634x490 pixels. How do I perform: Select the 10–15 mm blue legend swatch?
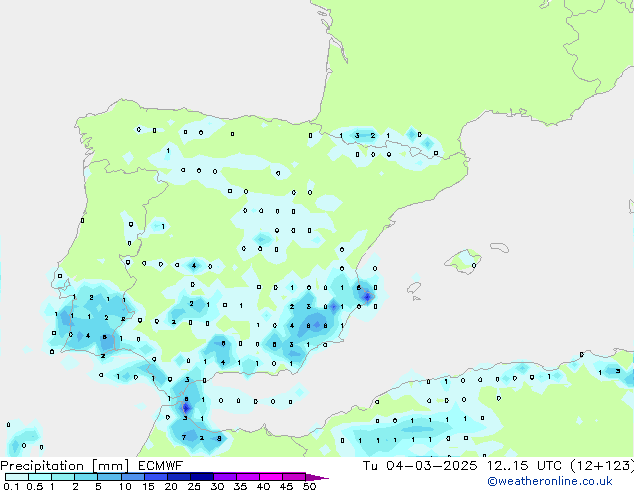point(132,477)
